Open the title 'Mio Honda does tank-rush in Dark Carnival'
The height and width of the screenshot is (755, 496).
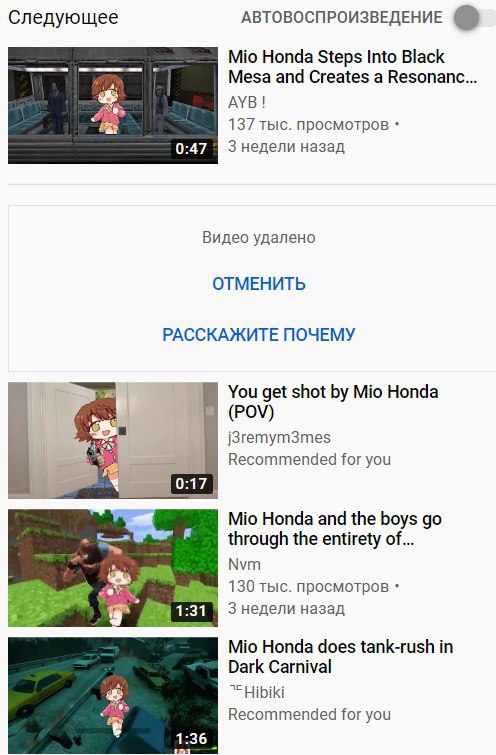coord(340,657)
